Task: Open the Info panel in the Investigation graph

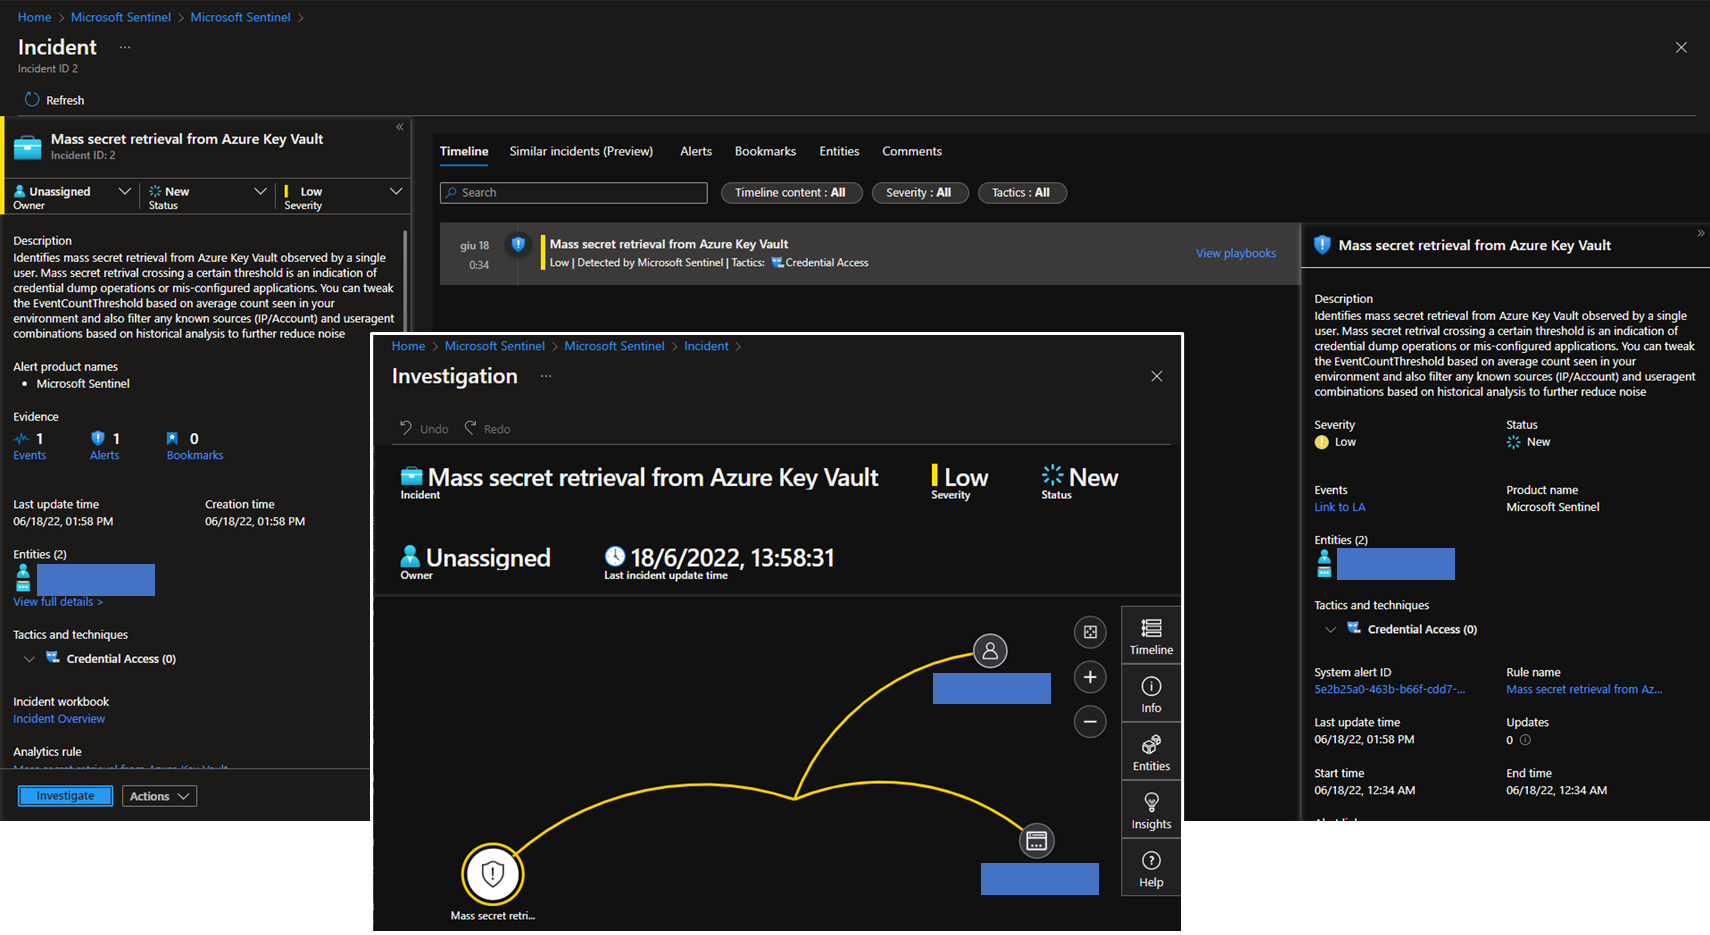Action: pyautogui.click(x=1151, y=694)
